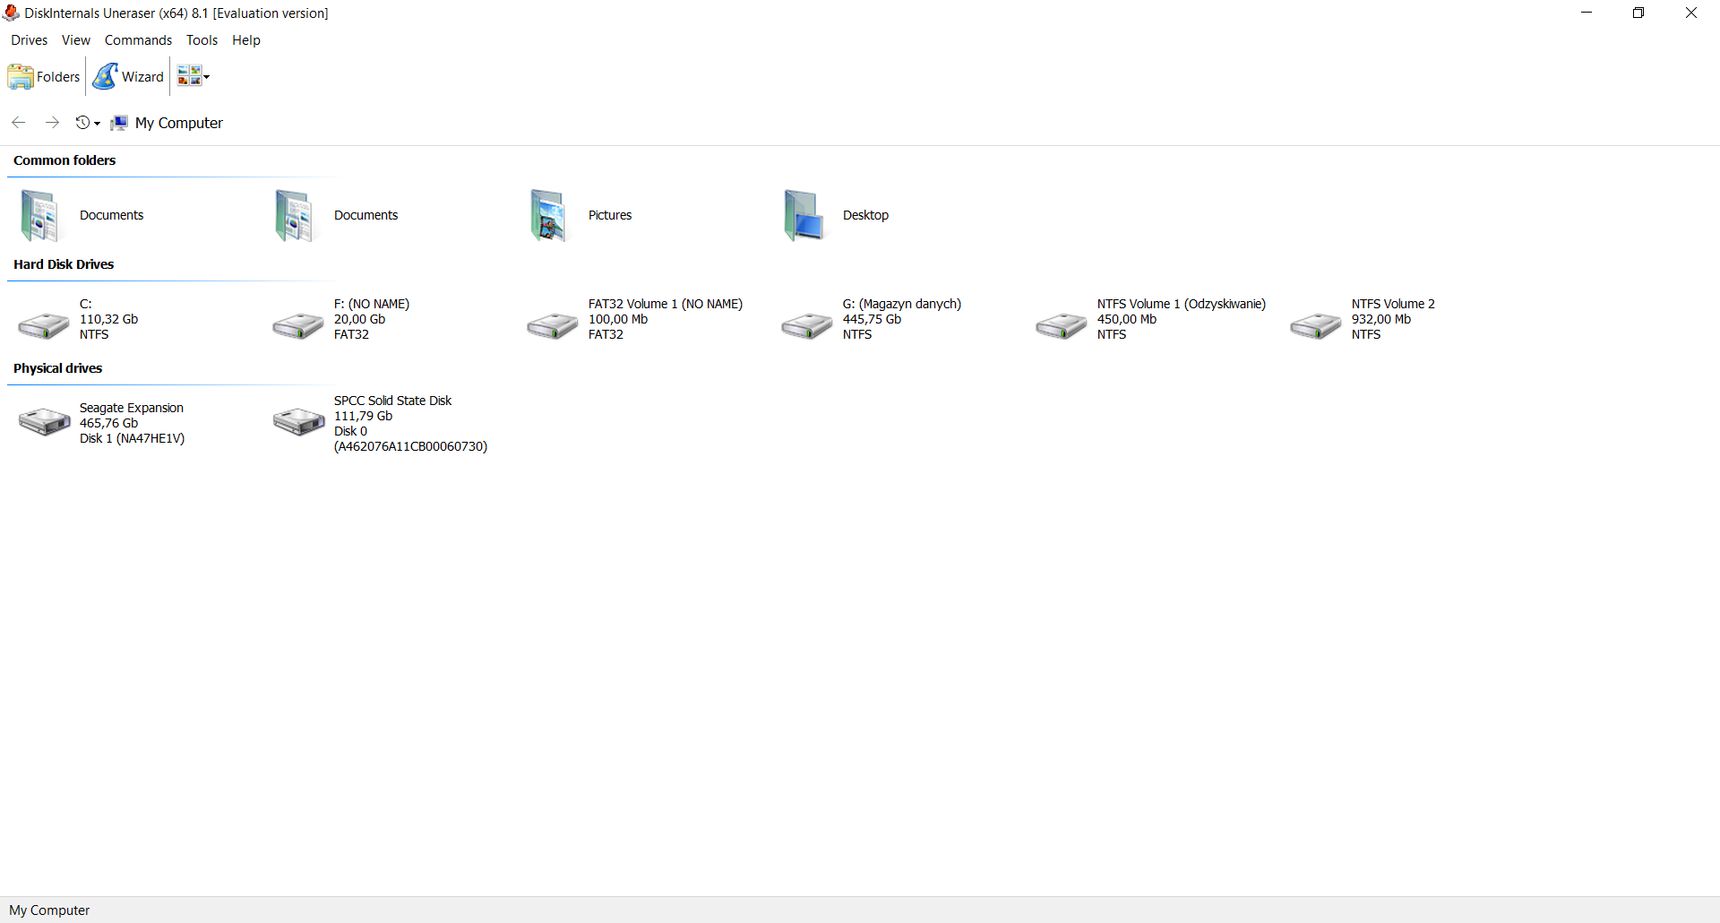Viewport: 1720px width, 923px height.
Task: Click the 932,00 Mb size text
Action: (1381, 319)
